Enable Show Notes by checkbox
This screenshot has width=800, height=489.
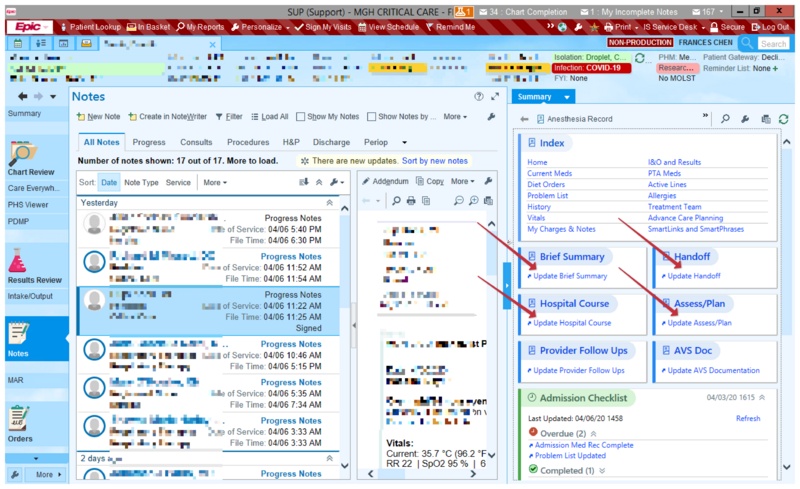pyautogui.click(x=371, y=116)
